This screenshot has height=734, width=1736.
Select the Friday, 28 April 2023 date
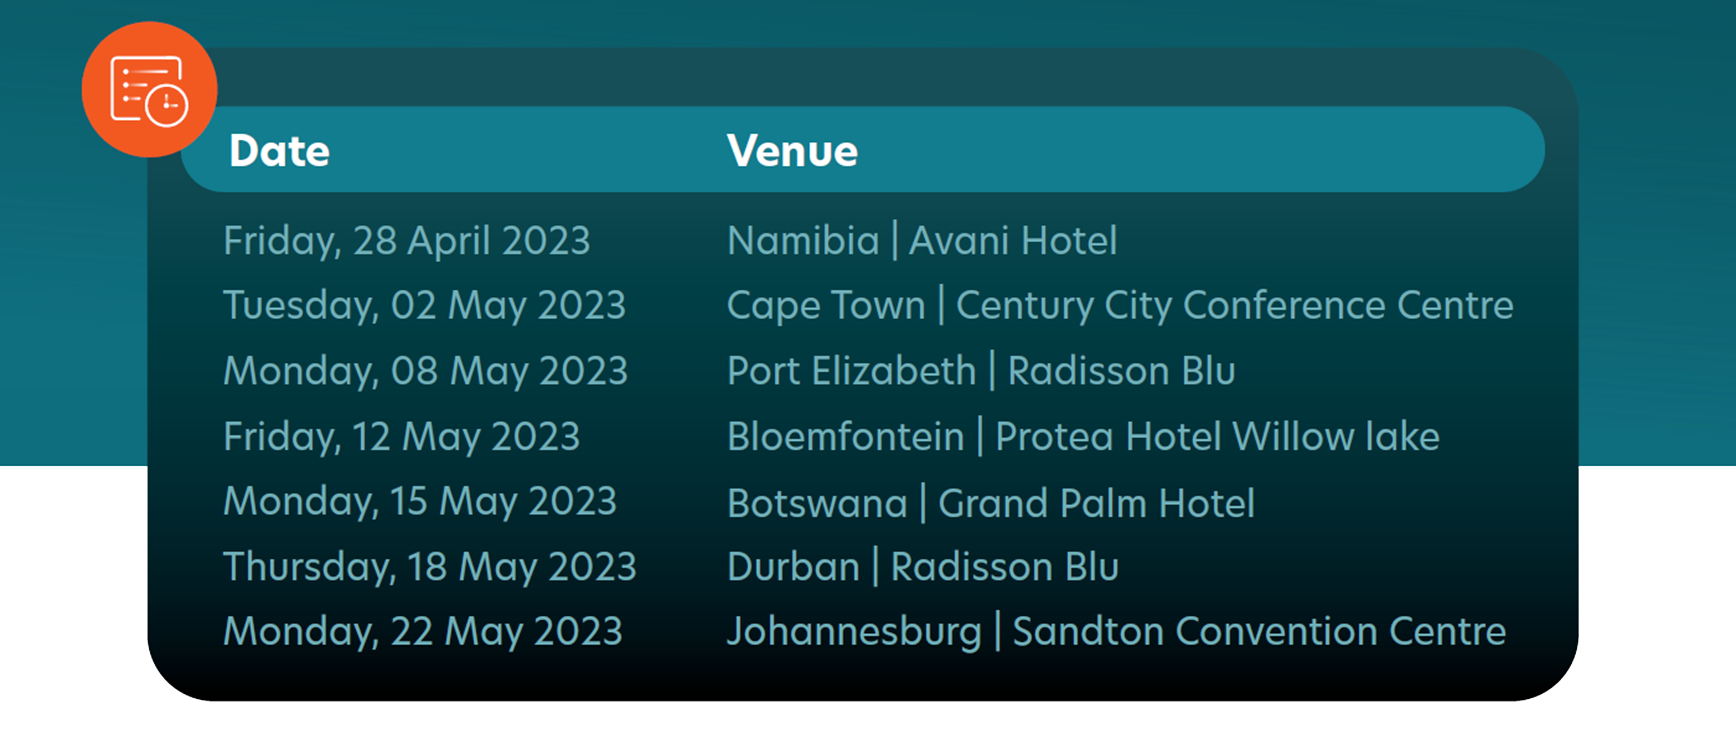pos(406,241)
